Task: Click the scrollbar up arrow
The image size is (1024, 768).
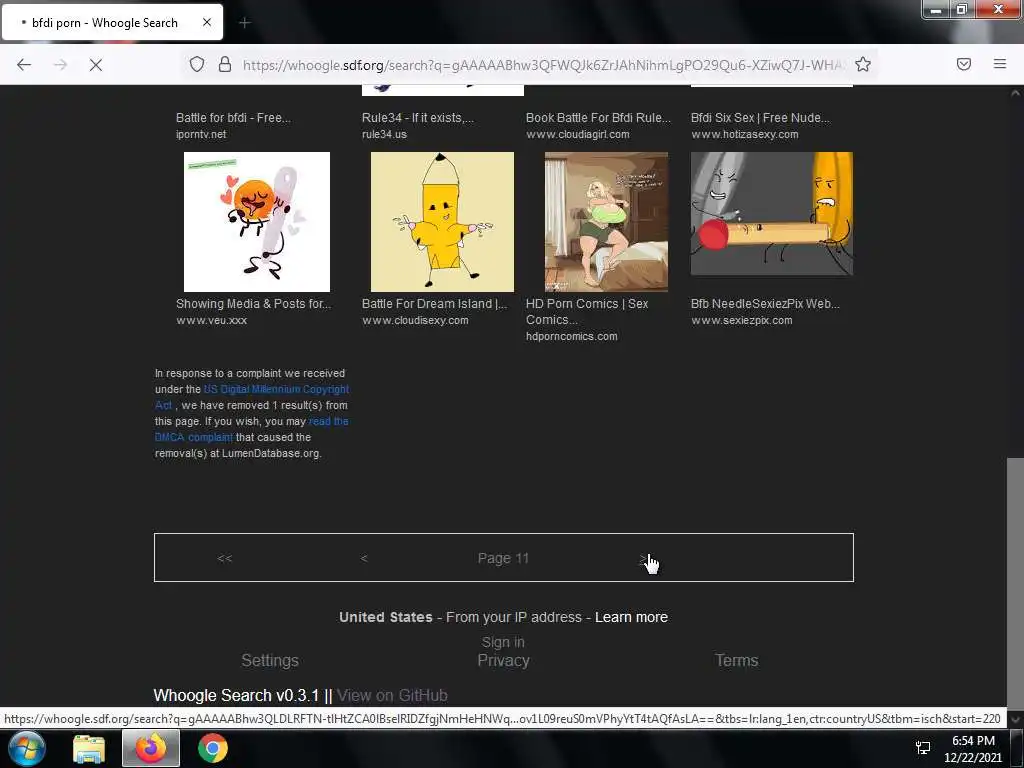Action: tap(1015, 93)
